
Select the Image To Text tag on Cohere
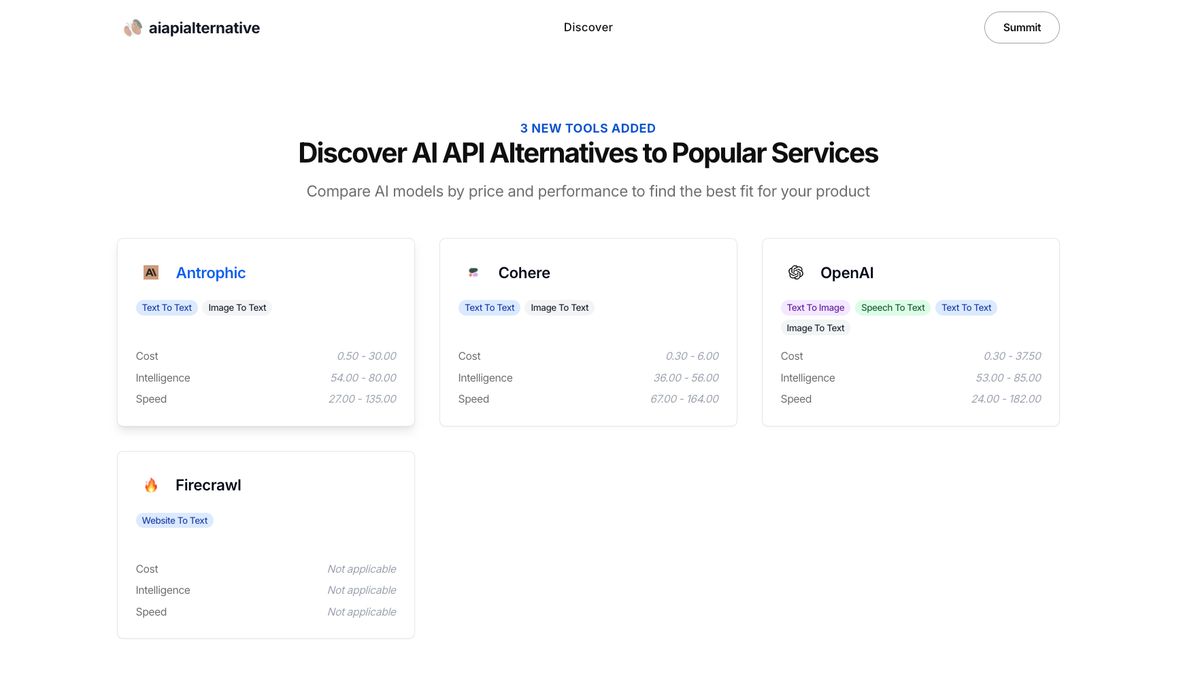(559, 307)
